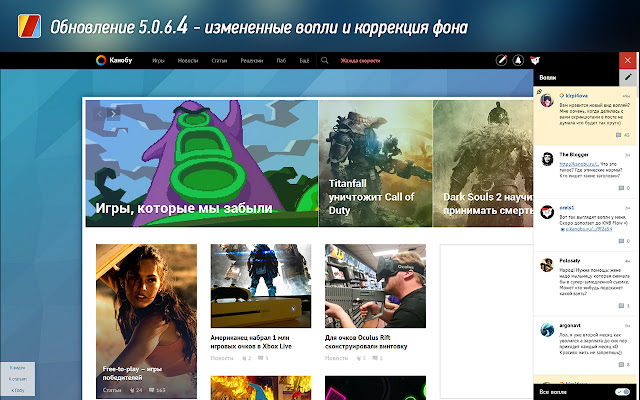The image size is (640, 400).
Task: Open Новости menu item
Action: point(188,60)
